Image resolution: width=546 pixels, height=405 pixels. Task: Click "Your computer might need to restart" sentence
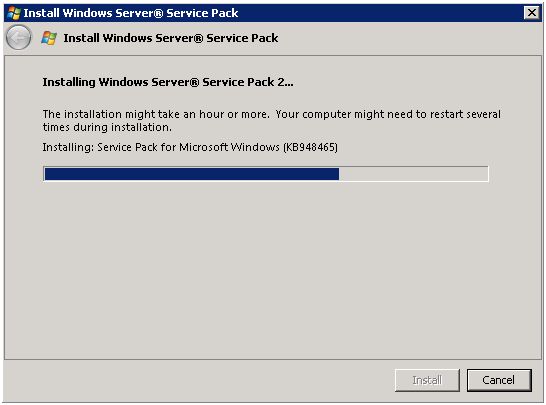click(x=388, y=114)
